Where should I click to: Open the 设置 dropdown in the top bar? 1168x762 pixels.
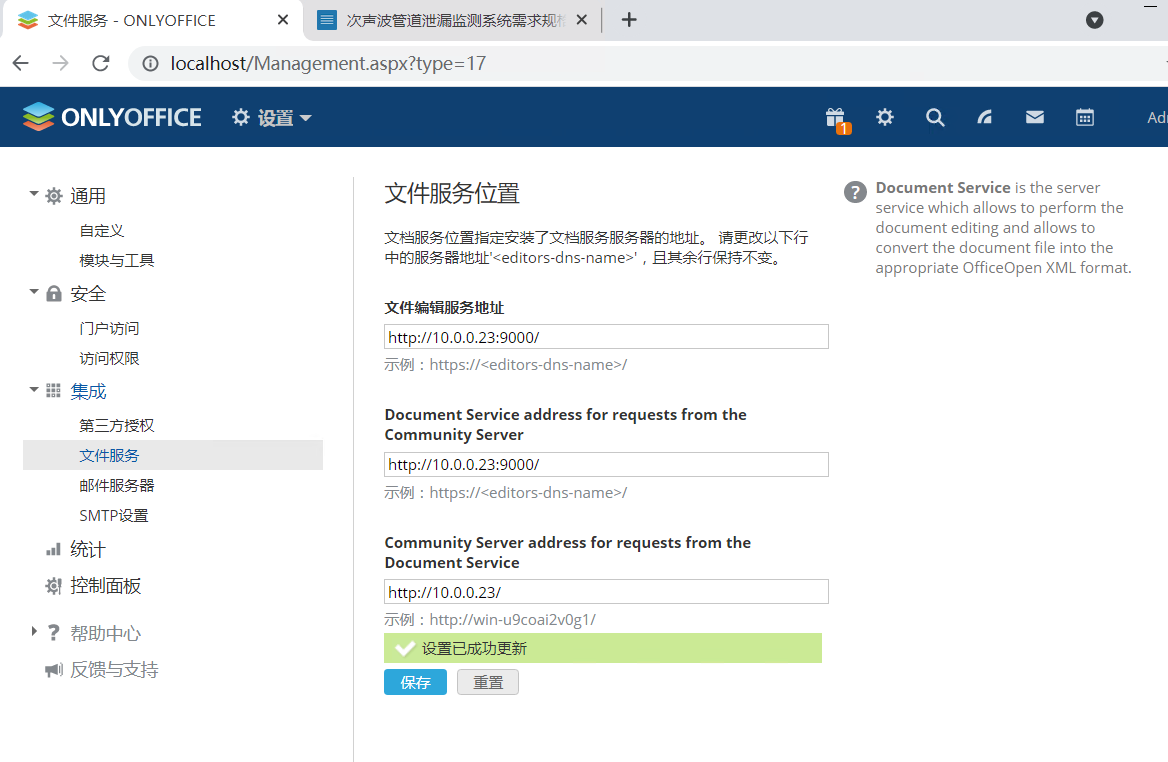point(271,116)
